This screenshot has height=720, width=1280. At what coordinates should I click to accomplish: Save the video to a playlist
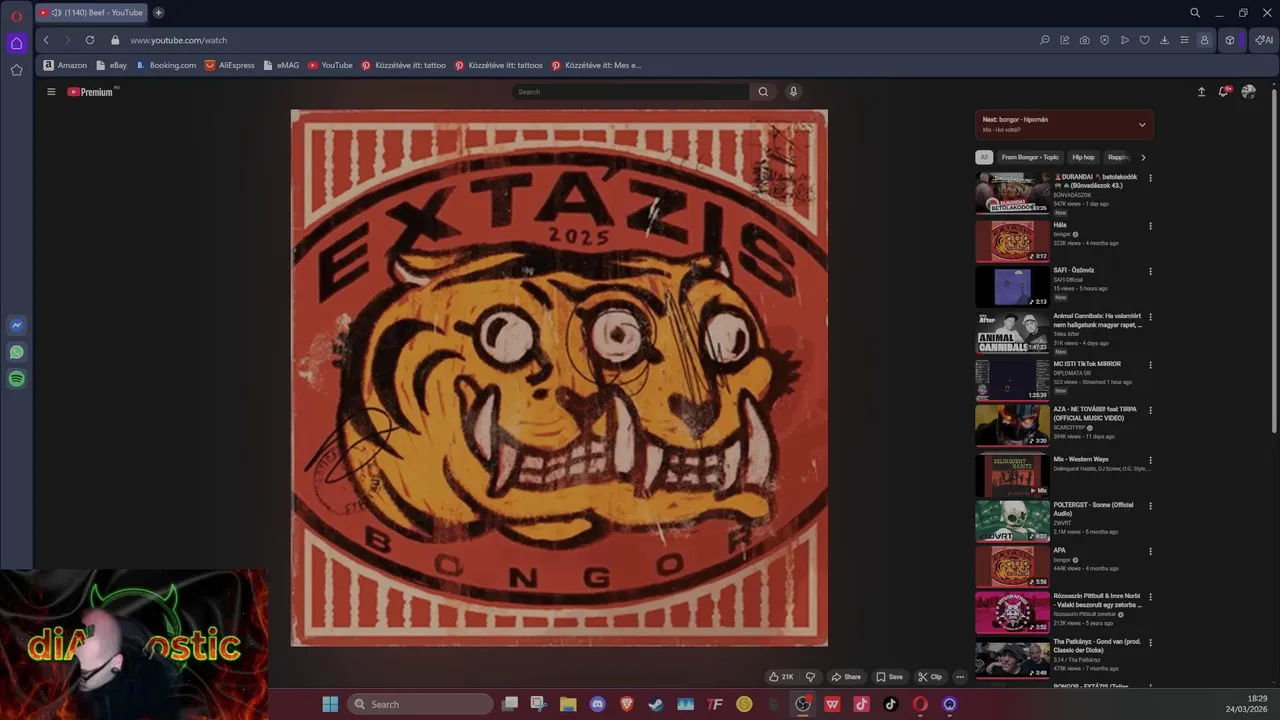889,677
